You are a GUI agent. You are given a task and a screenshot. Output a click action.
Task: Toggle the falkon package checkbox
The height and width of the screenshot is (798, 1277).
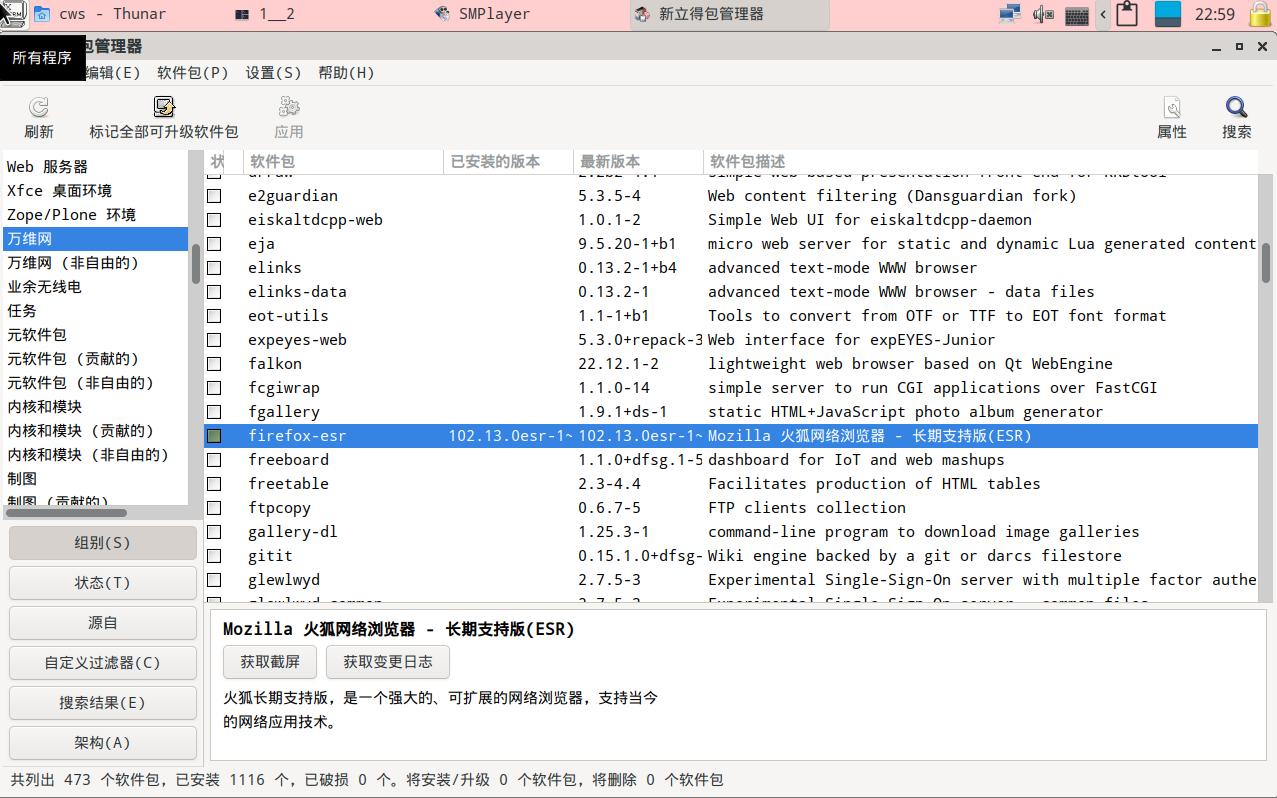214,364
